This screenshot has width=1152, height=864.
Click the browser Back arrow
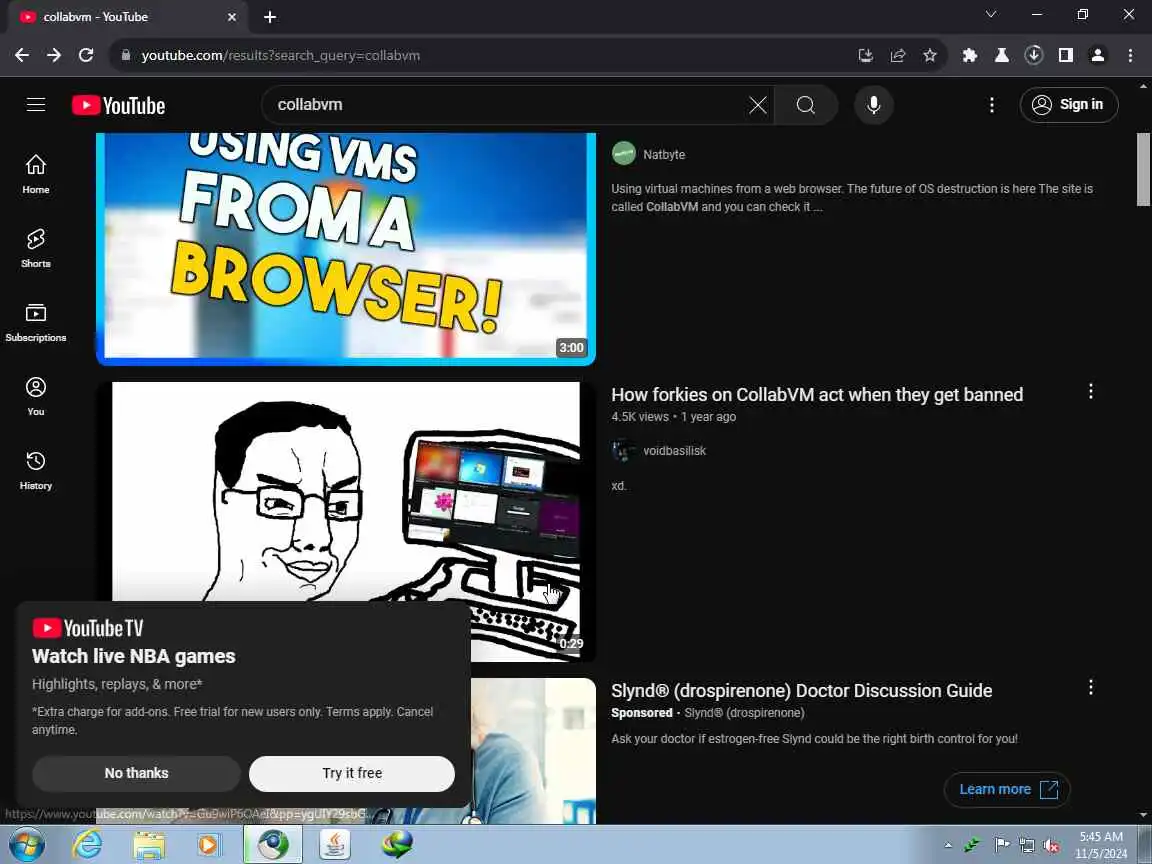tap(22, 55)
